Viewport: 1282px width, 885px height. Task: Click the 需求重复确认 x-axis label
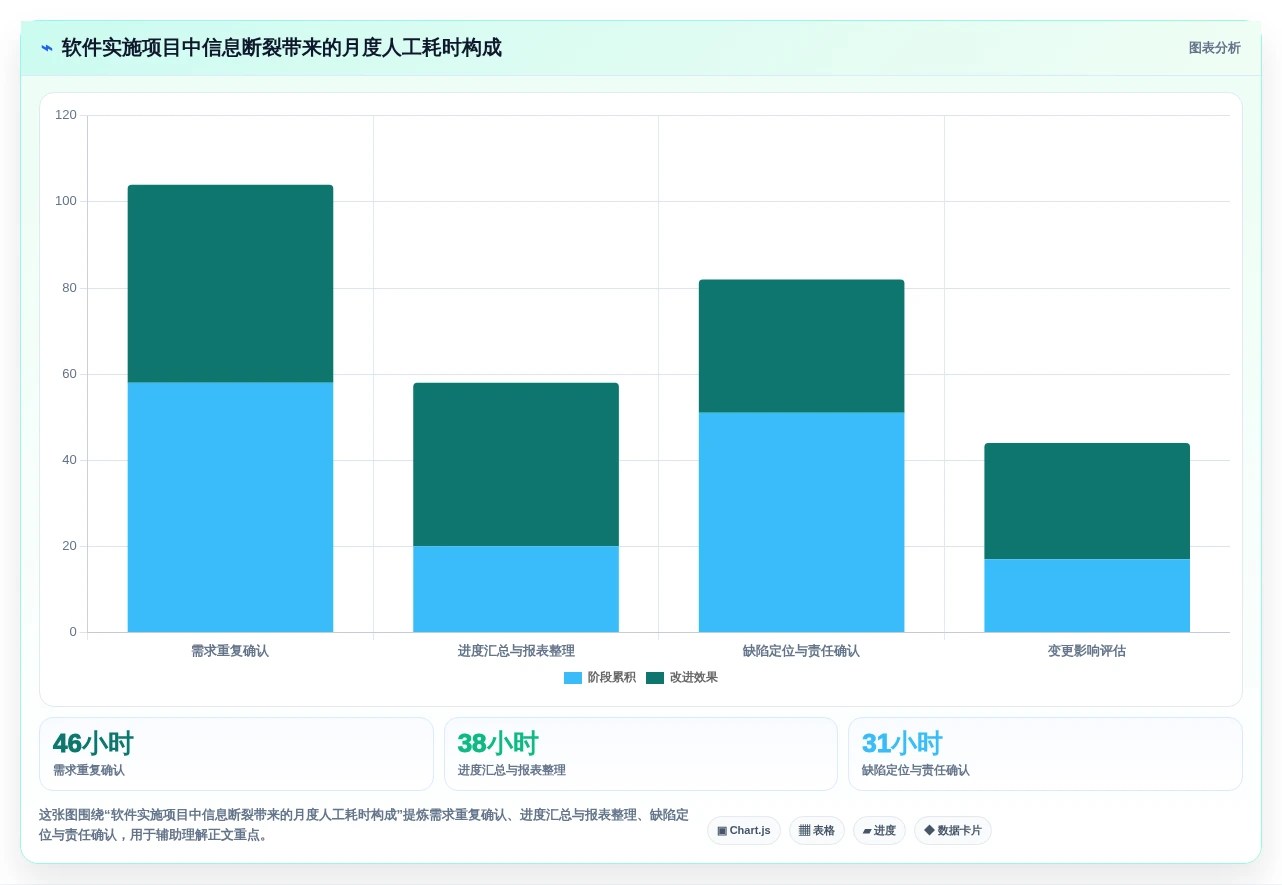click(x=230, y=650)
